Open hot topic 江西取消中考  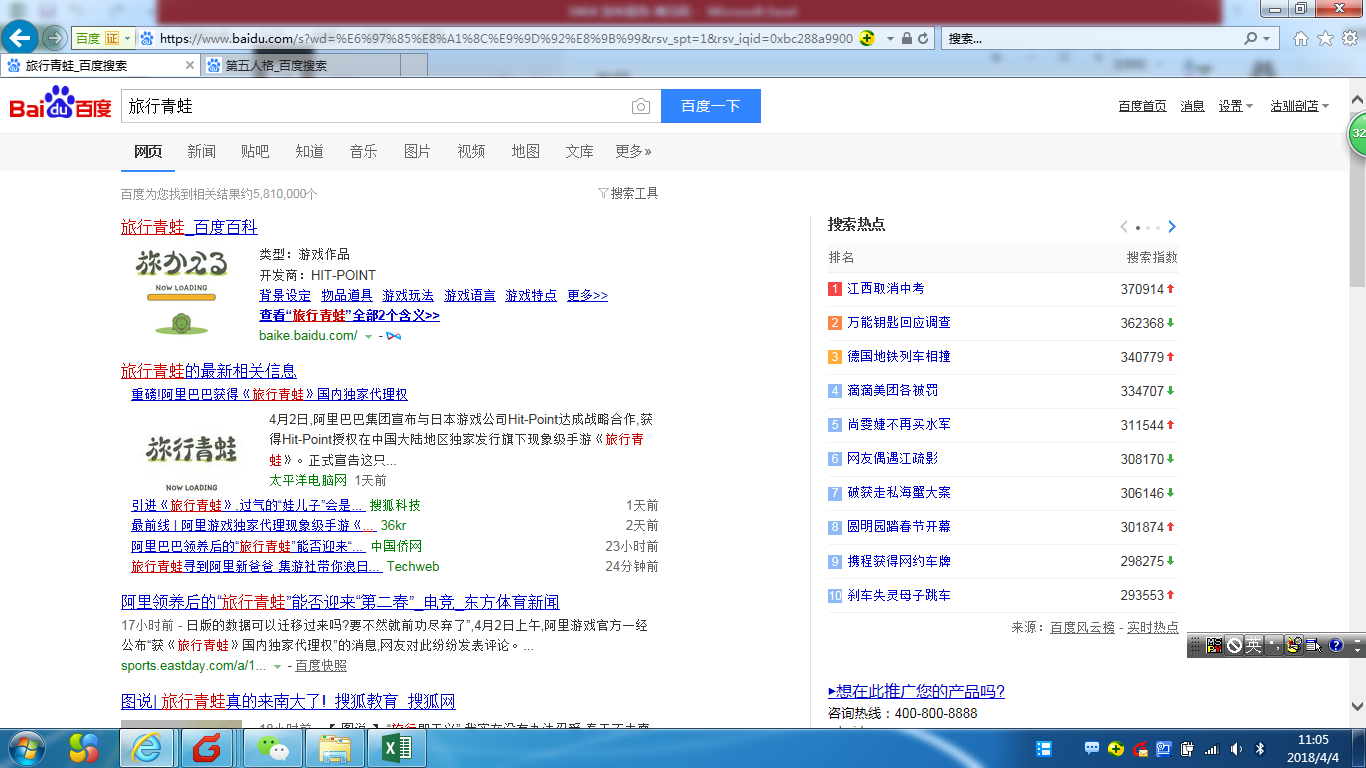886,288
